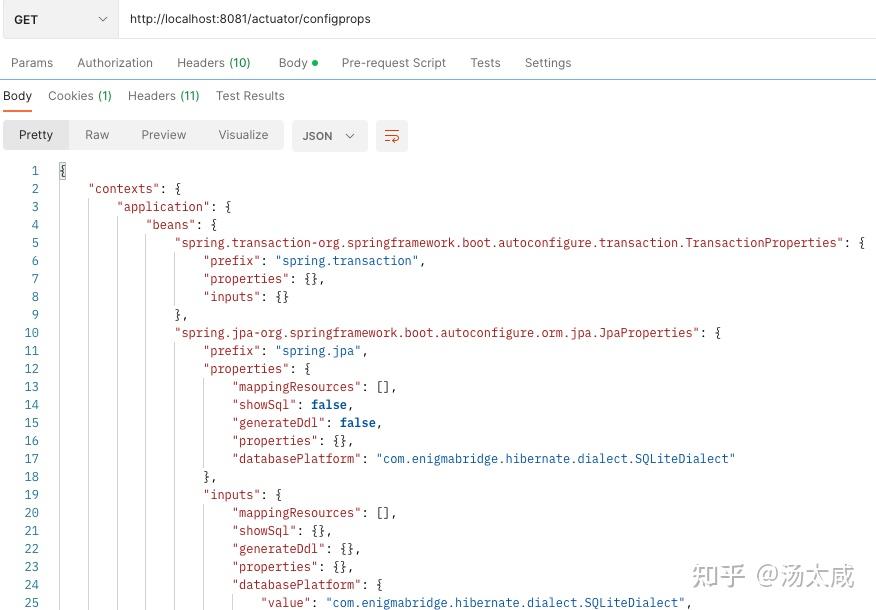Viewport: 876px width, 610px height.
Task: Click line number 12 to collapse properties
Action: (x=32, y=369)
